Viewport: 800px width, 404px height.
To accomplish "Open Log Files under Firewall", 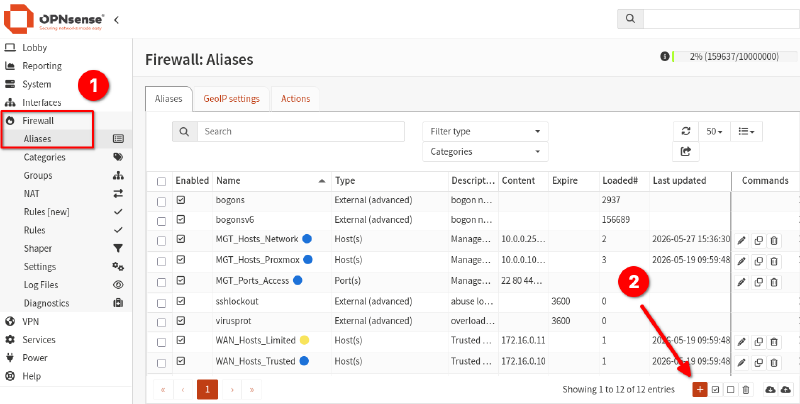I will coord(41,285).
